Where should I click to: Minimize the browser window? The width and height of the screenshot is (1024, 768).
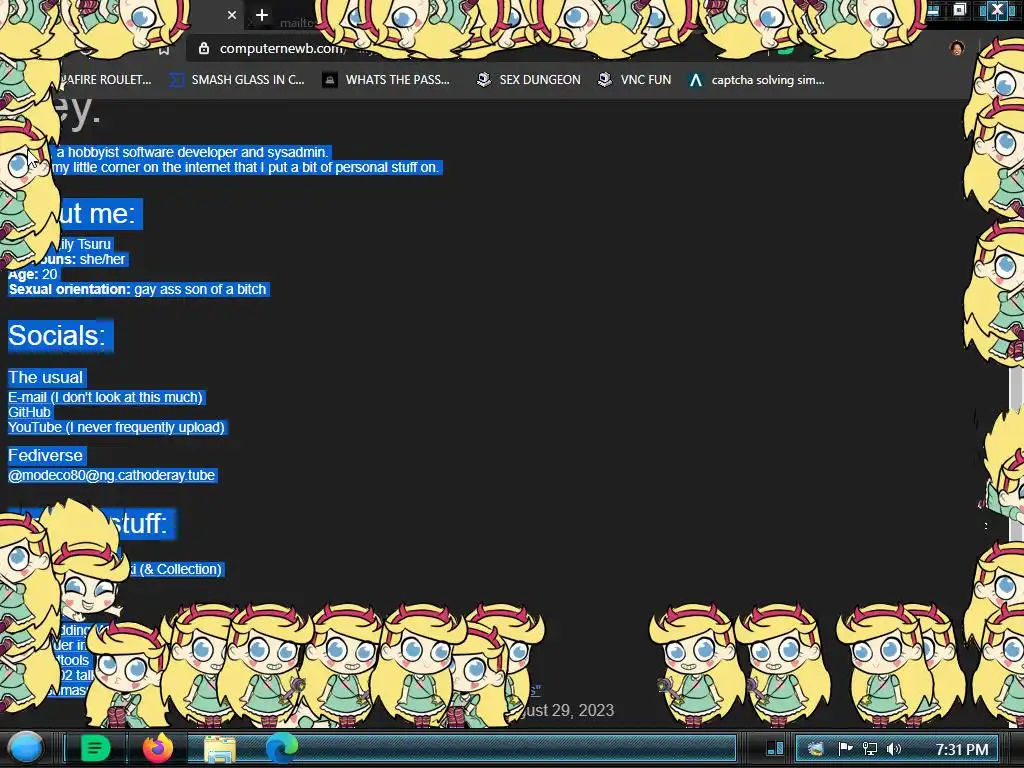click(x=934, y=10)
